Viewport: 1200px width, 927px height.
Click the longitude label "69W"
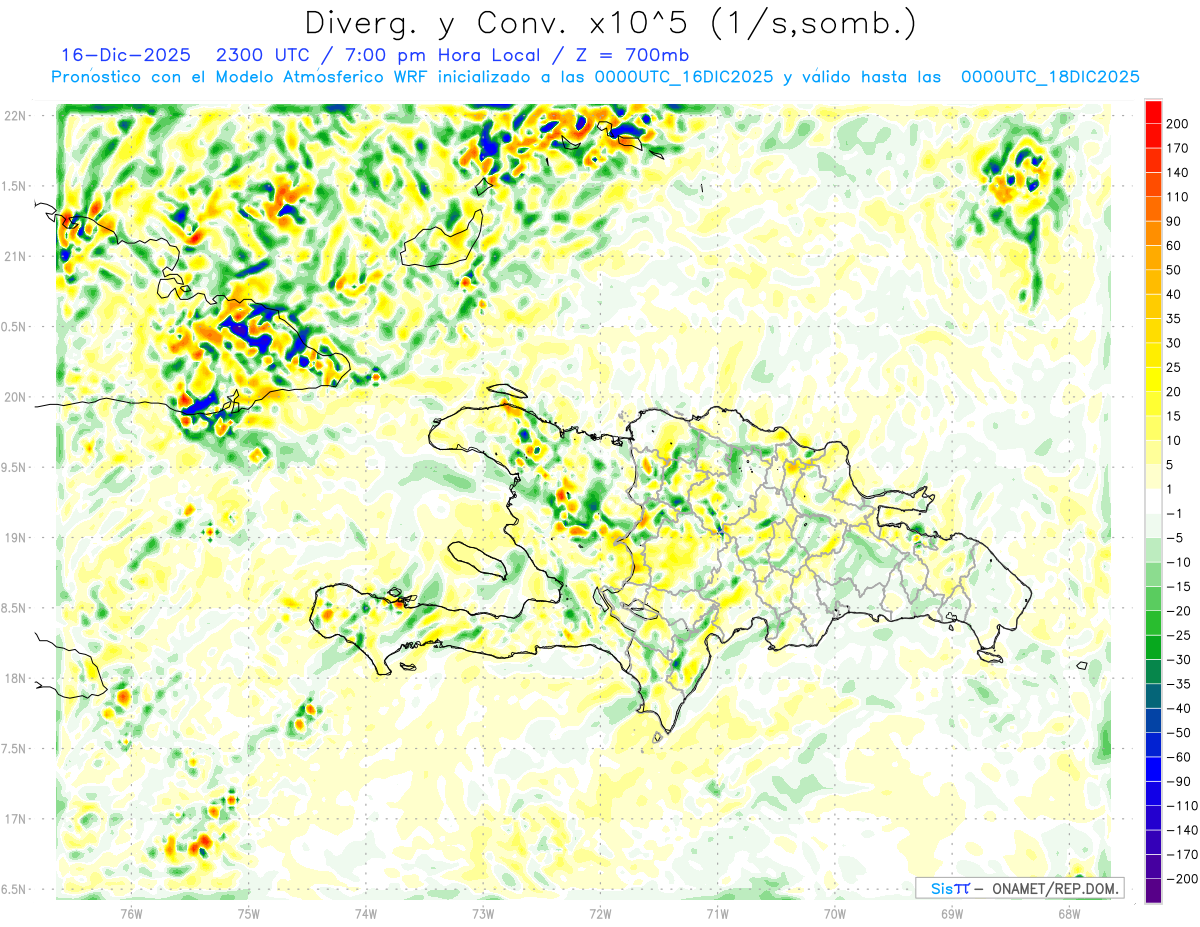(x=952, y=913)
